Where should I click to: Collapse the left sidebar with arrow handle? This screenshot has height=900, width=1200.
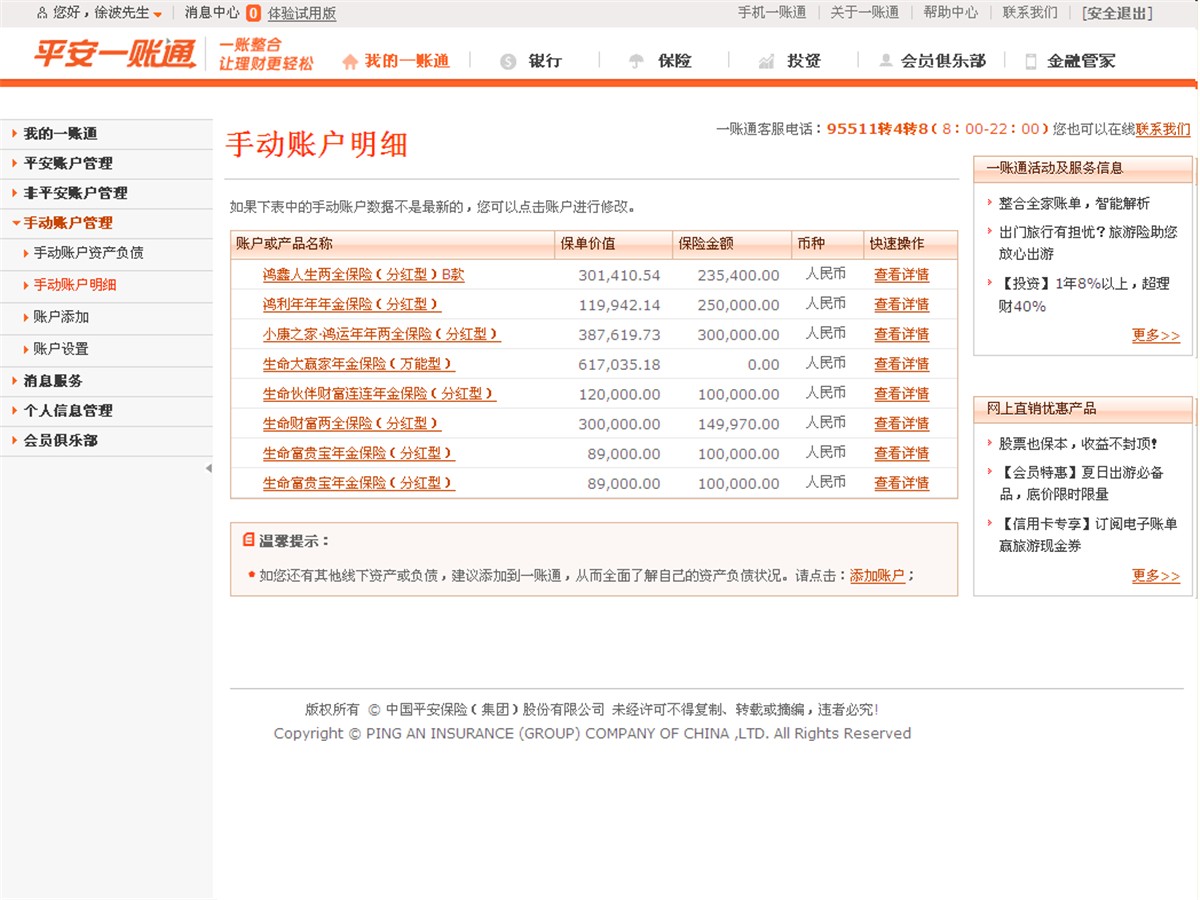[208, 468]
